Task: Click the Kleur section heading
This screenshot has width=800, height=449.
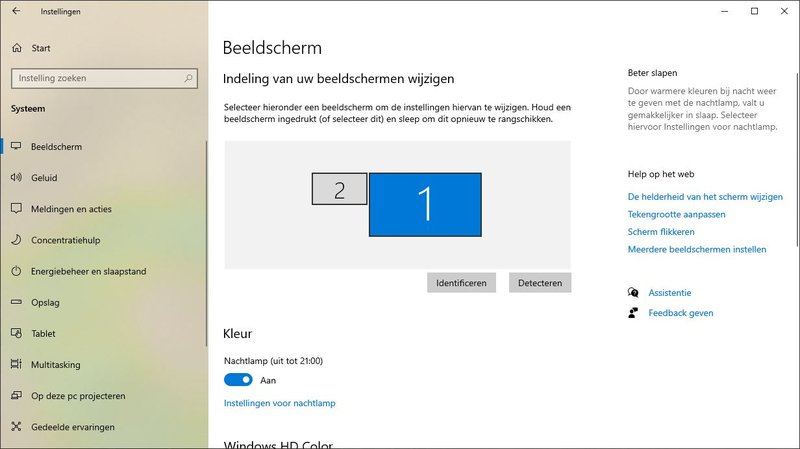Action: 237,334
